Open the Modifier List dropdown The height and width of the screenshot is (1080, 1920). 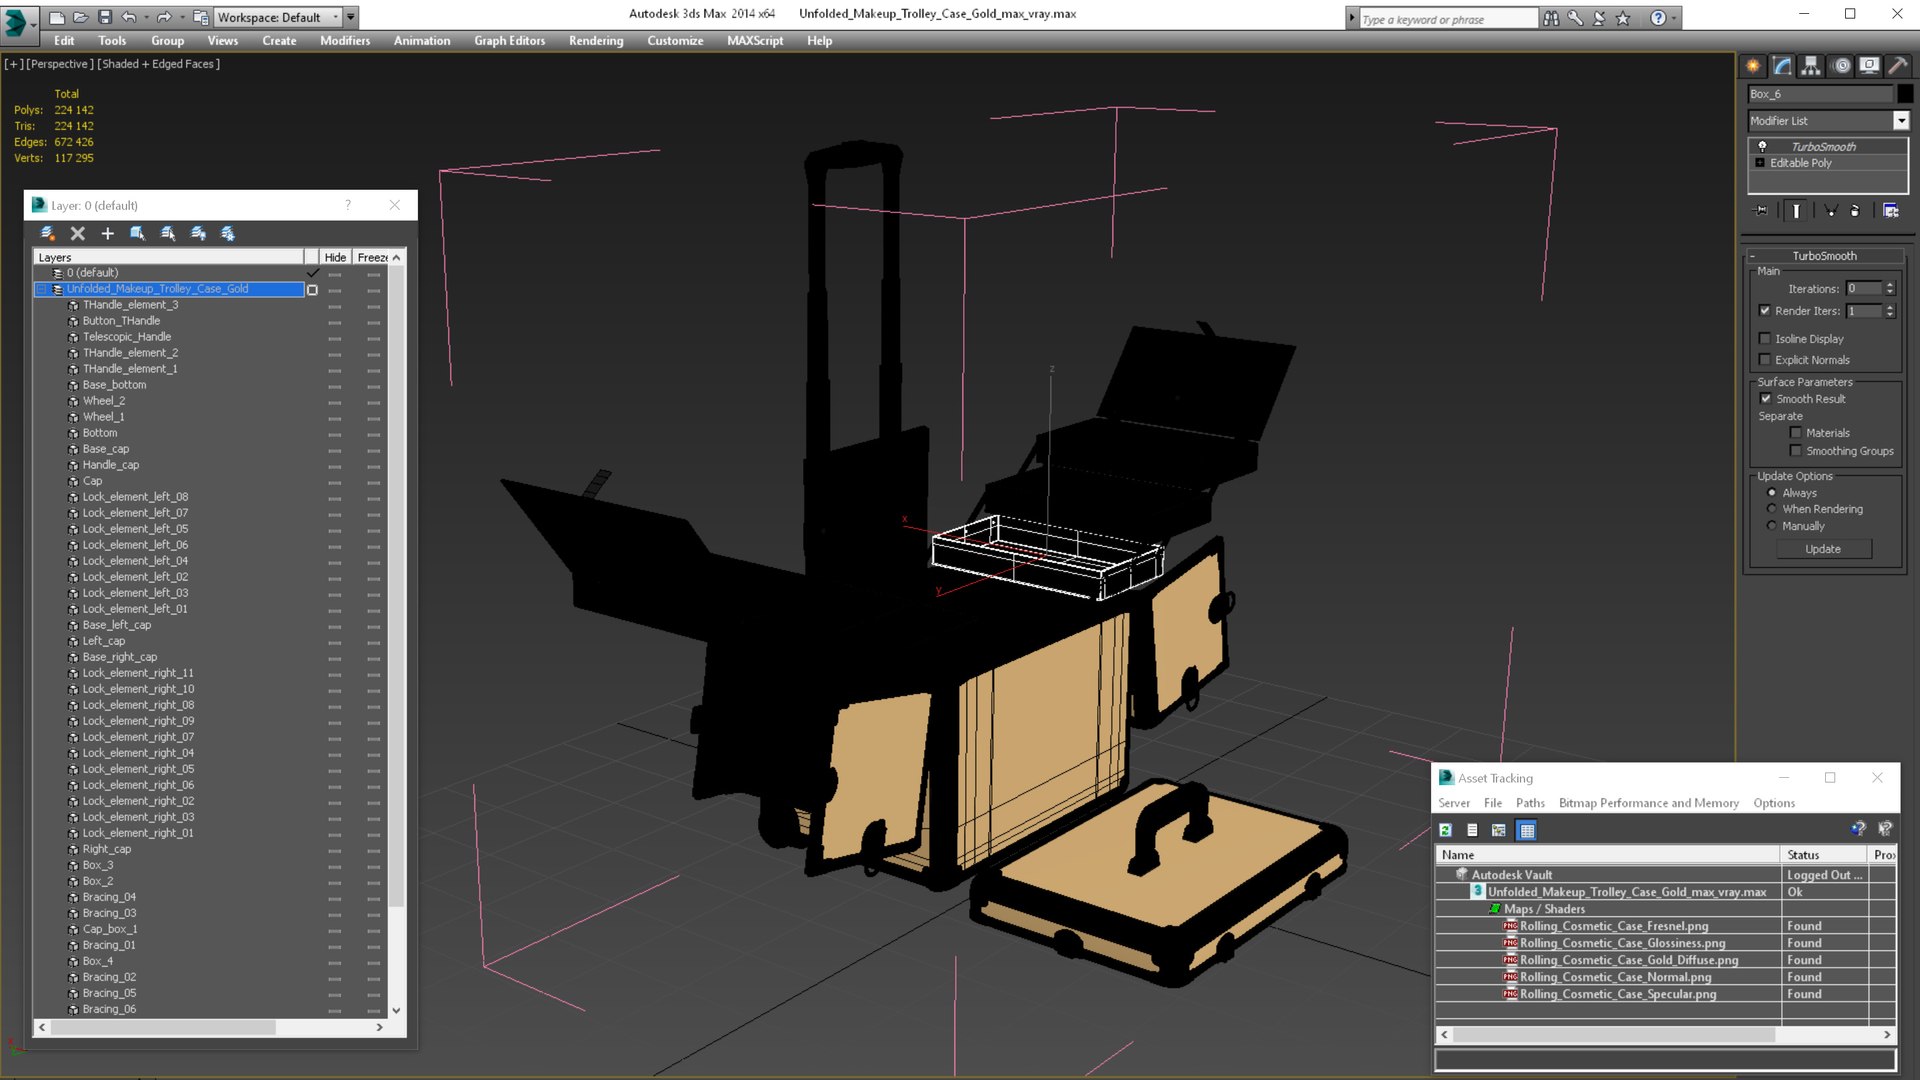click(x=1901, y=121)
